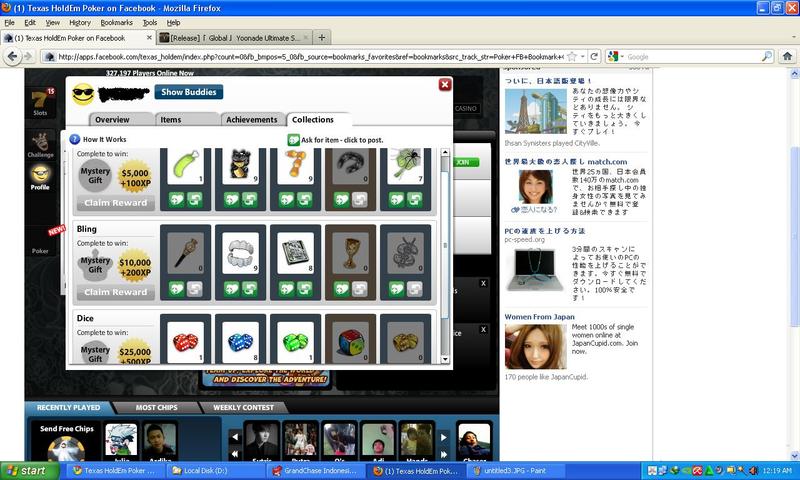This screenshot has width=800, height=480.
Task: Open the File menu
Action: (x=9, y=22)
